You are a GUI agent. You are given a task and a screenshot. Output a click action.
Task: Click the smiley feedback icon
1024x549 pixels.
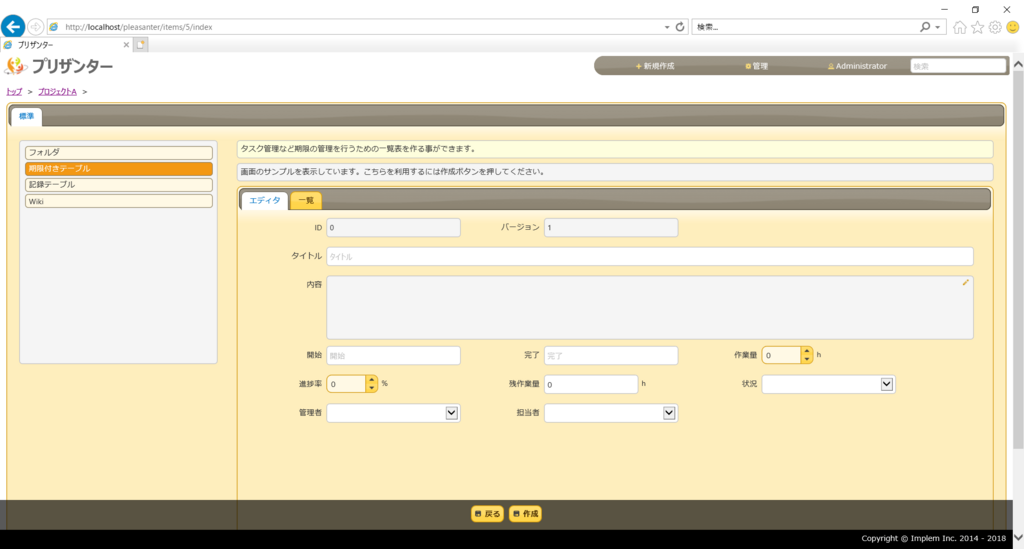click(1012, 27)
